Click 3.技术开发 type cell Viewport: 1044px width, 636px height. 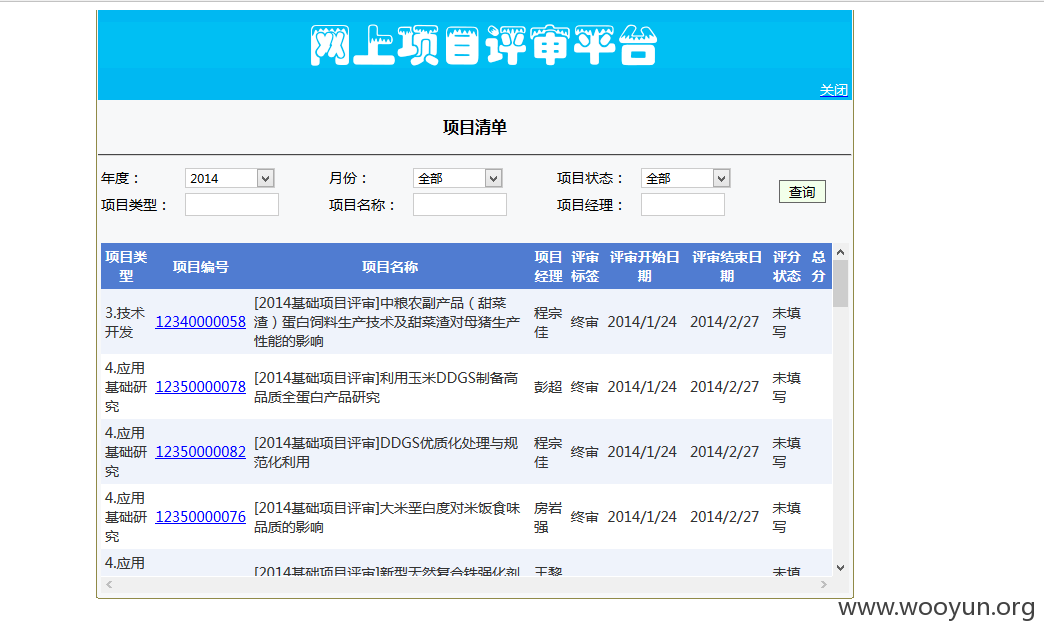(x=125, y=322)
